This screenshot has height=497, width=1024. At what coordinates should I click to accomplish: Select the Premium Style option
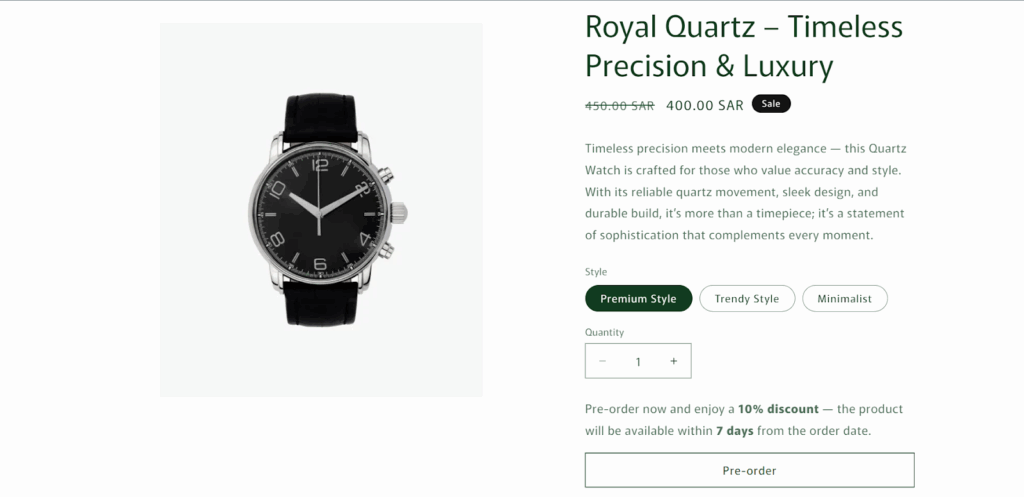pyautogui.click(x=638, y=299)
